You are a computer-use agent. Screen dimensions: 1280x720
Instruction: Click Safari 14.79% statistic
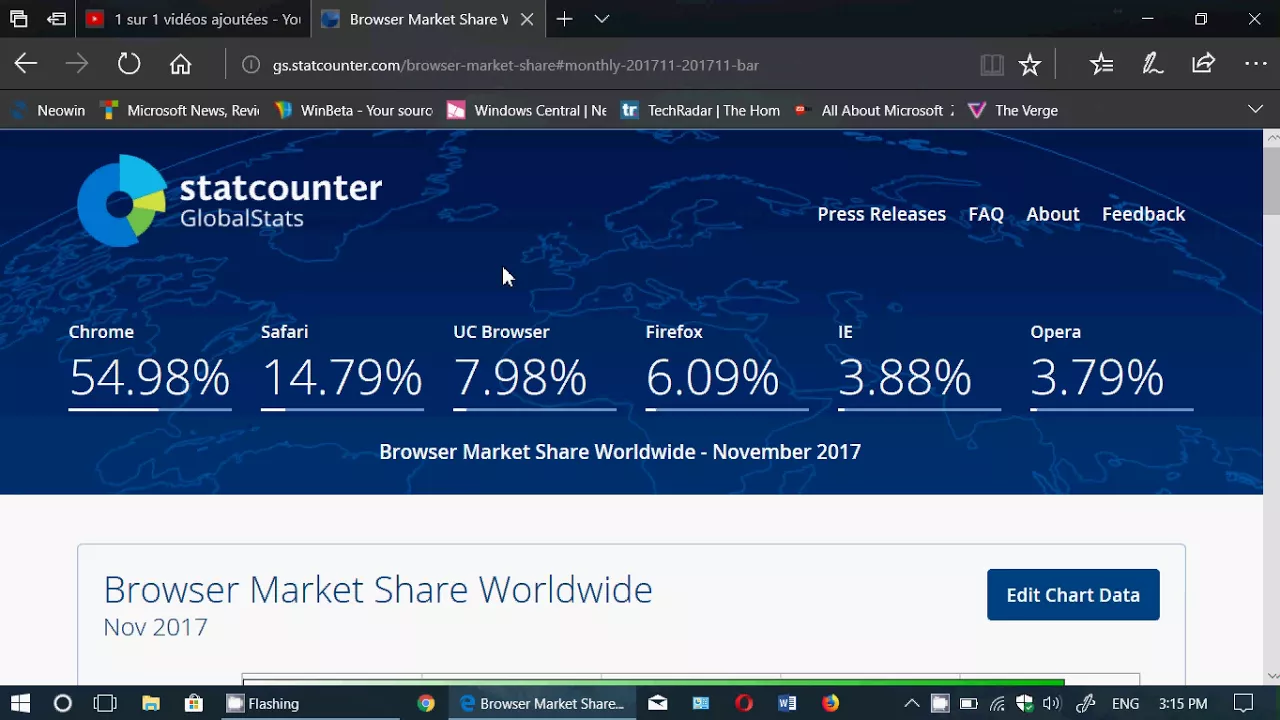click(x=342, y=366)
